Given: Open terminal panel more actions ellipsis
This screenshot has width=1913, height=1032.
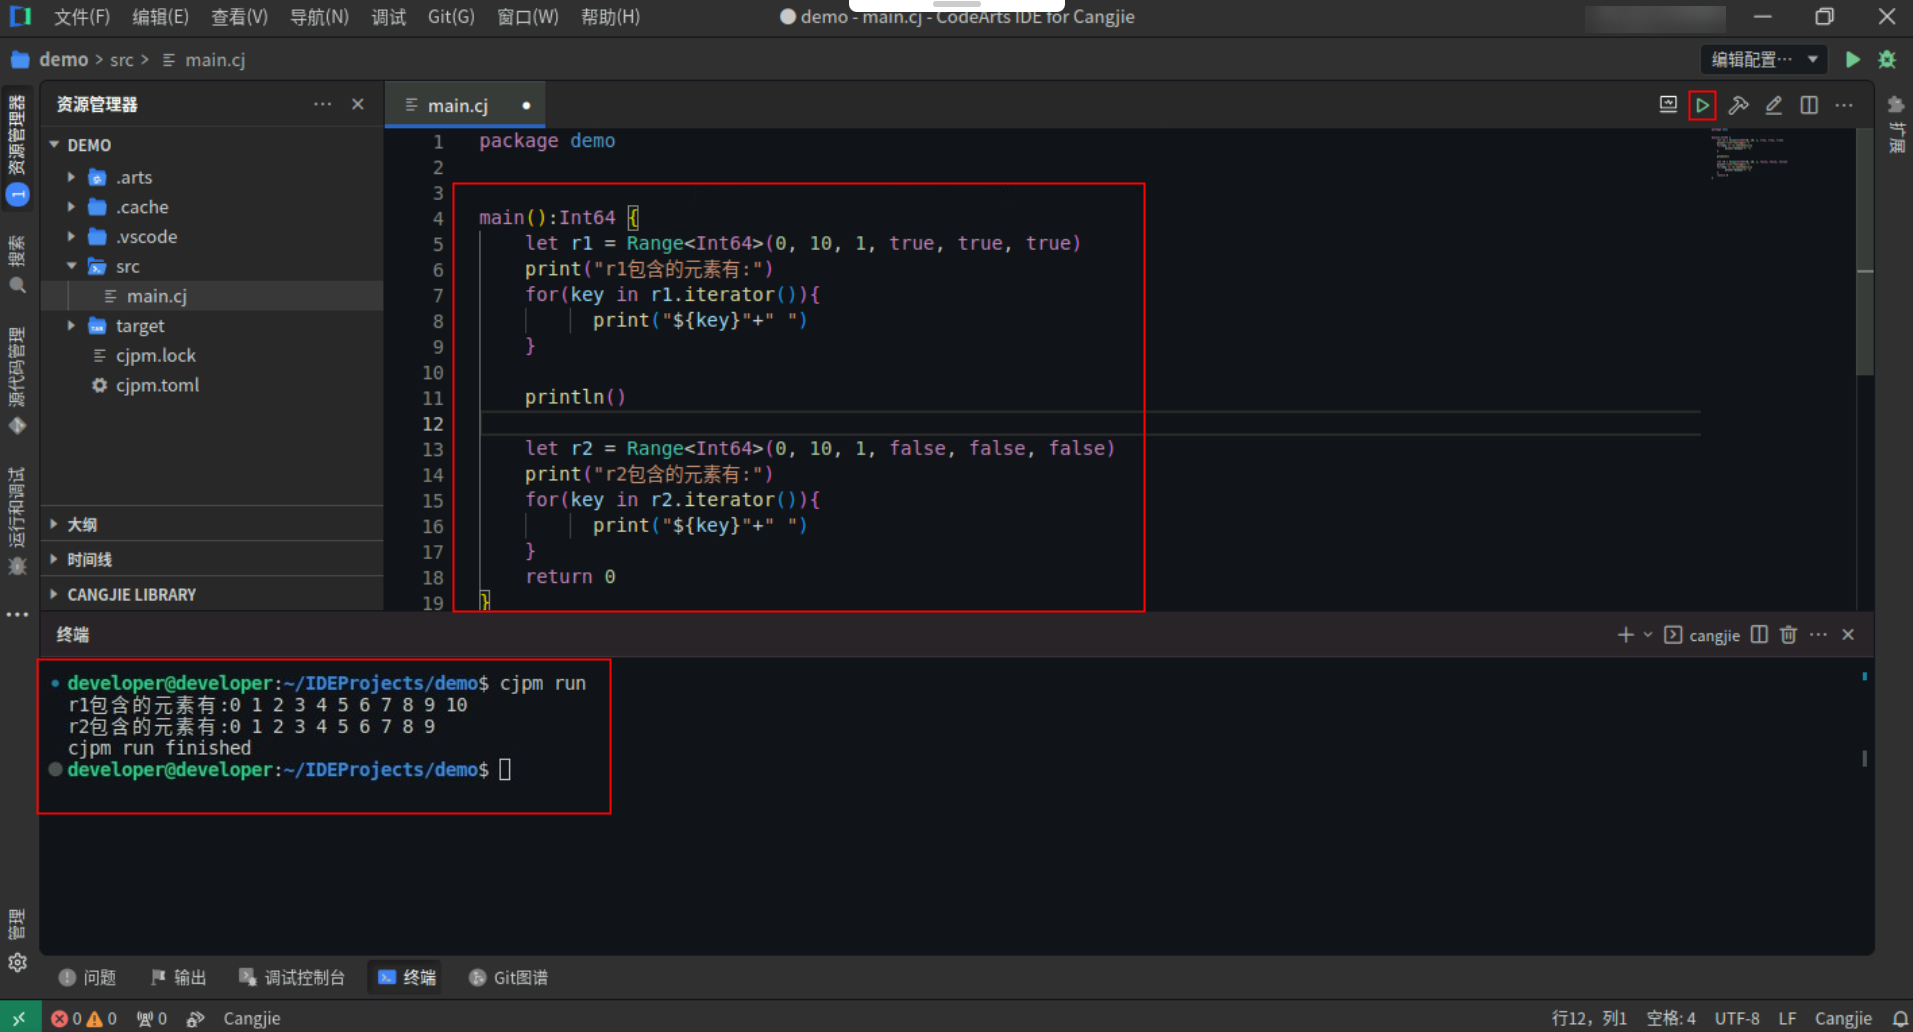Looking at the screenshot, I should (x=1818, y=635).
